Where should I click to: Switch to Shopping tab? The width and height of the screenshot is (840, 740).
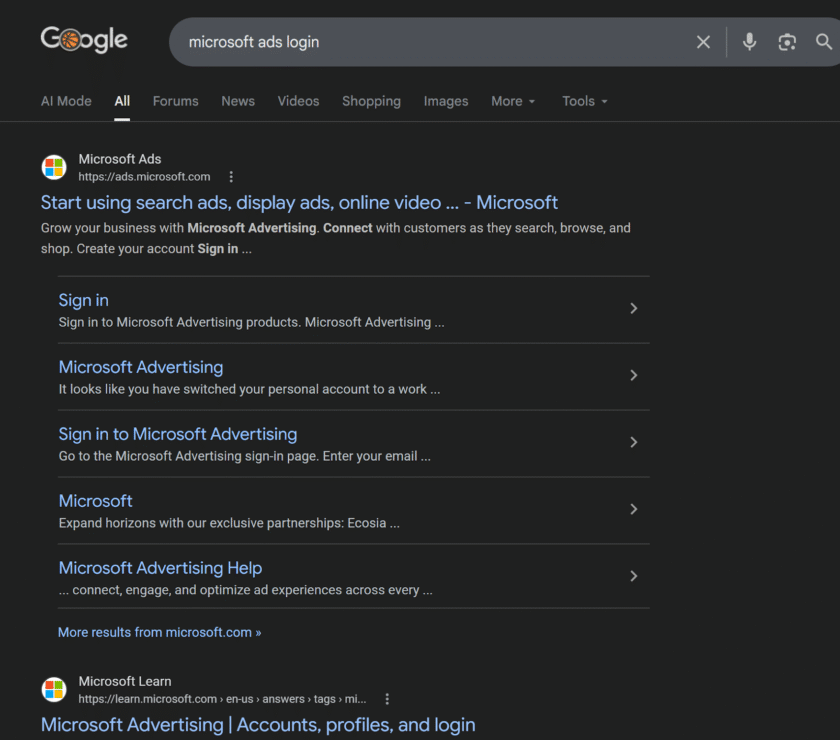point(371,101)
